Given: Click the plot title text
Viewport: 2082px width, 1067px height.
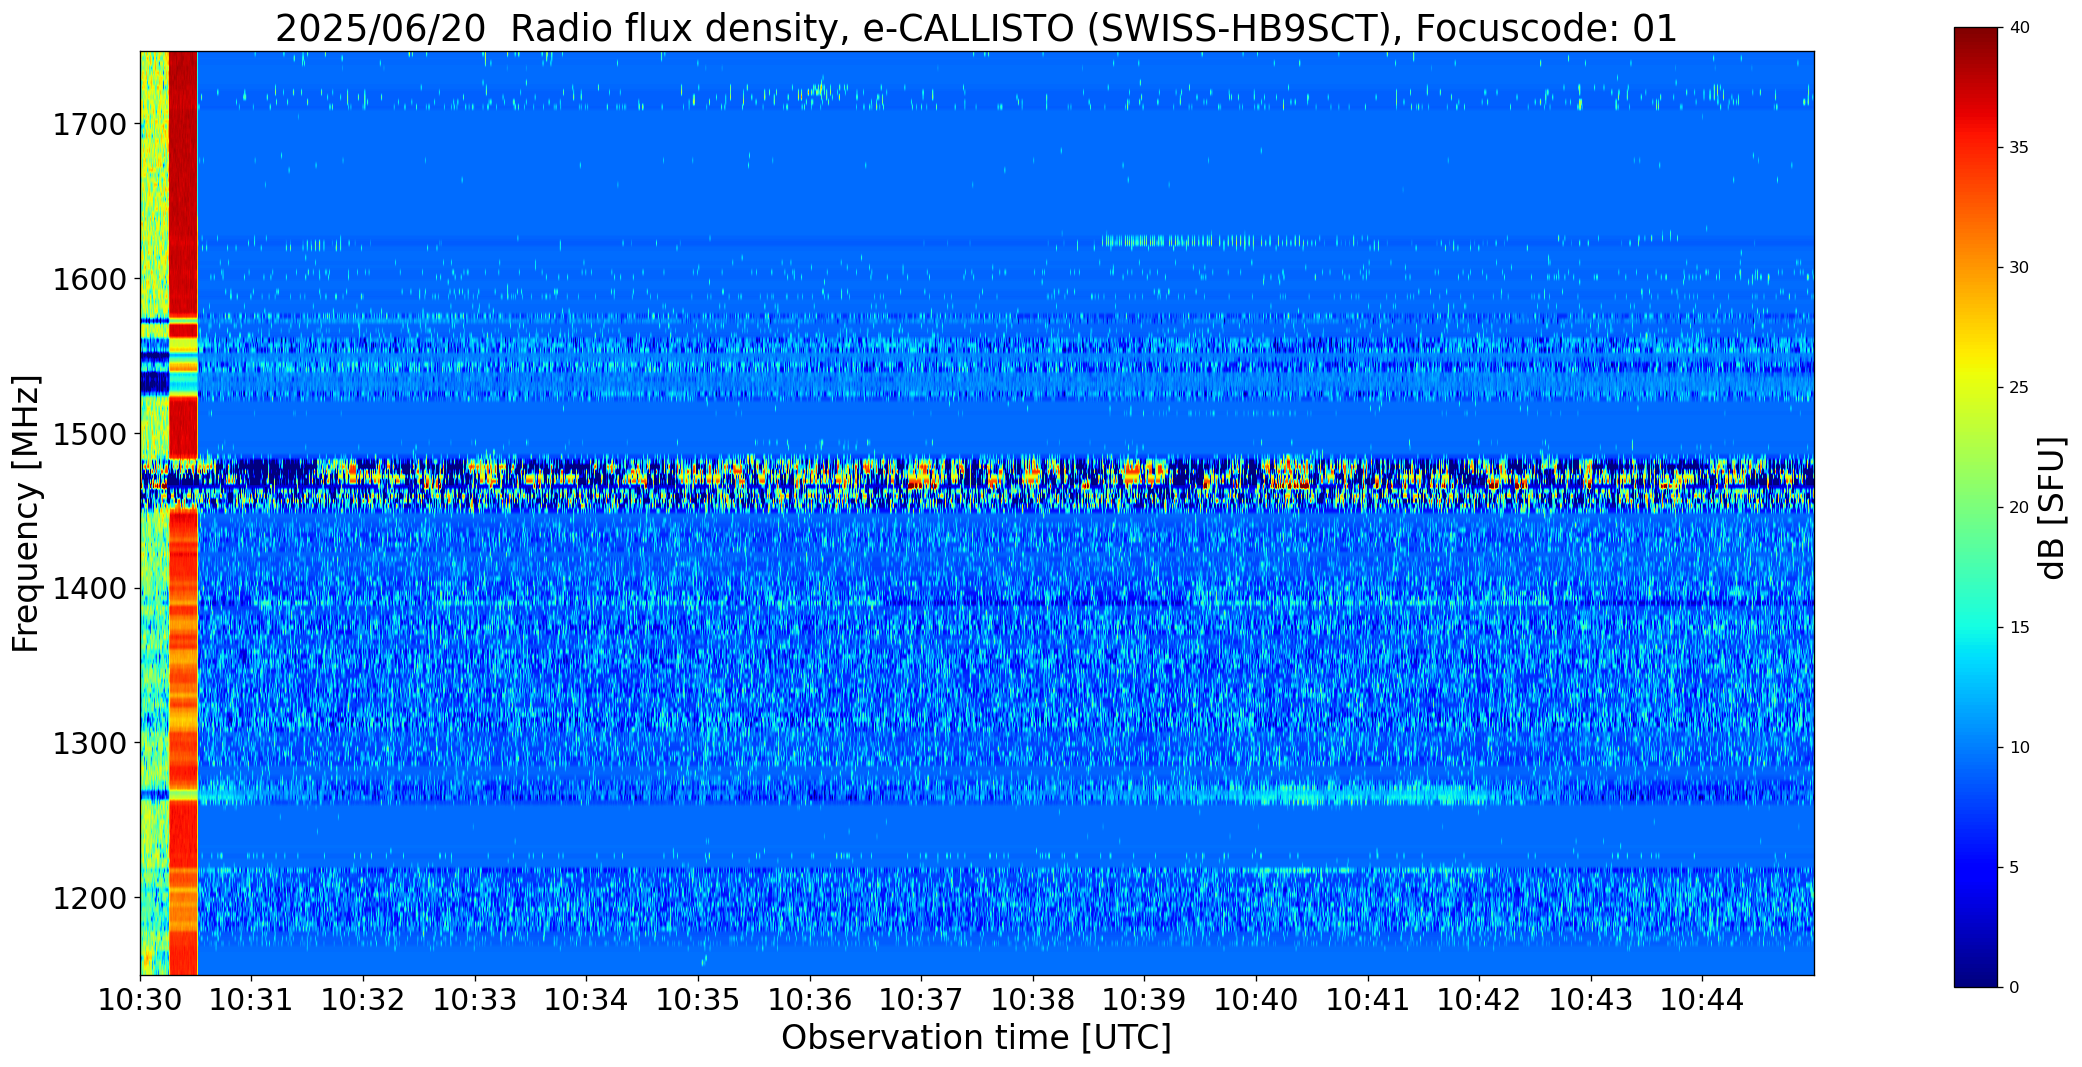Looking at the screenshot, I should point(976,29).
